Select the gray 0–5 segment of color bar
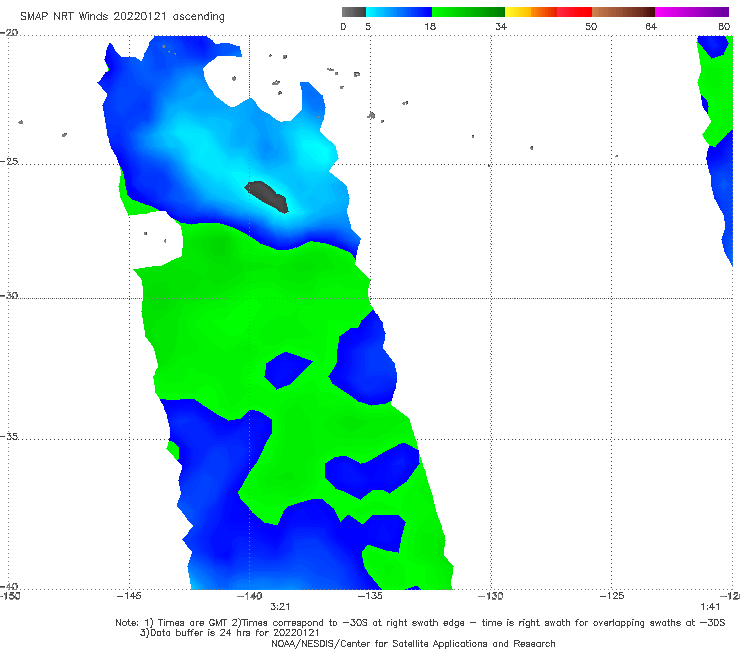 point(354,12)
